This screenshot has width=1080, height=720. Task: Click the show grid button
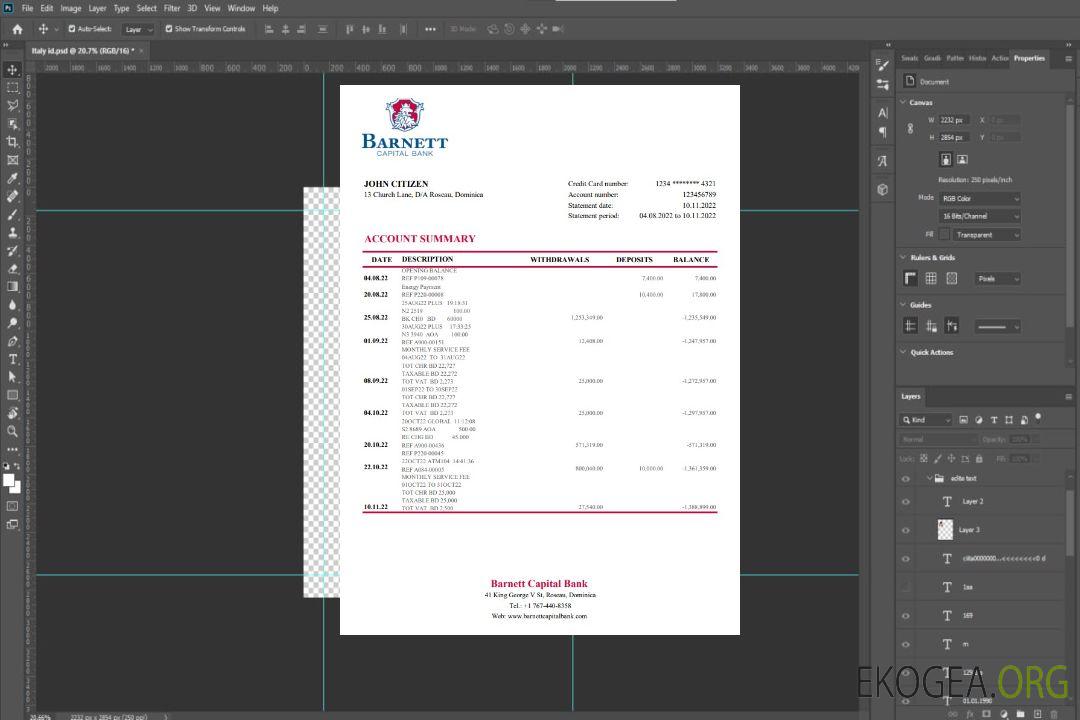[x=931, y=278]
